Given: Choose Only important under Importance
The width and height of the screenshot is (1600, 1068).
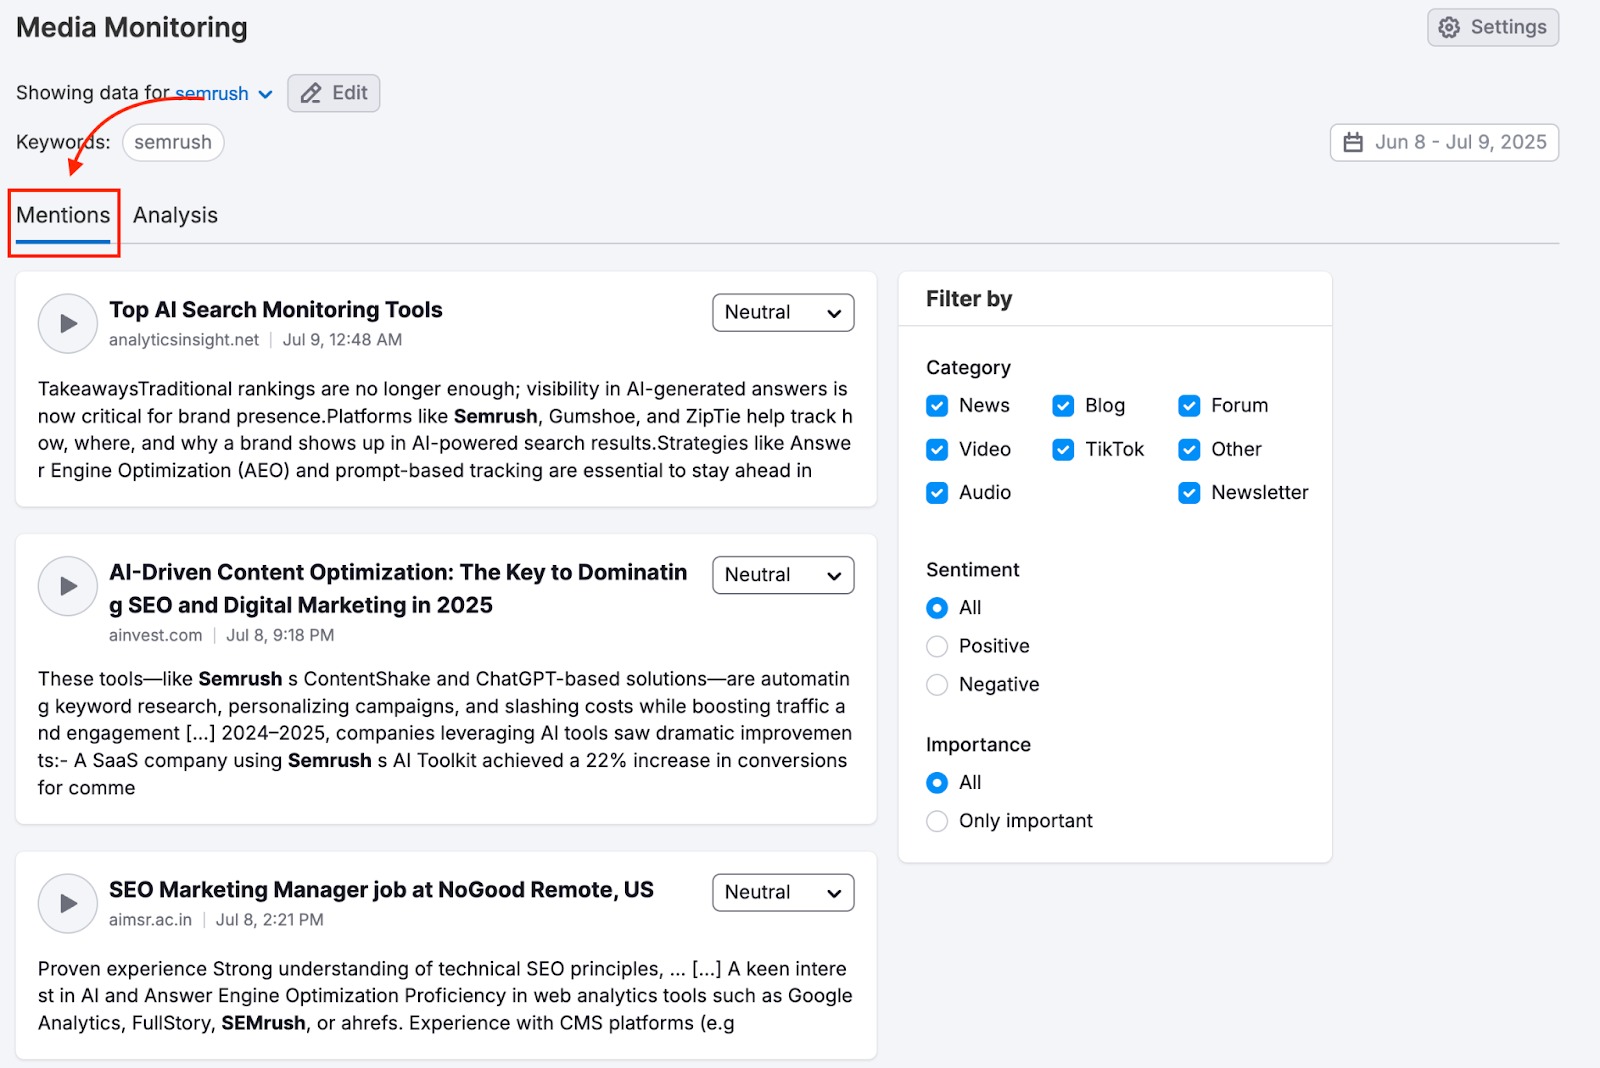Looking at the screenshot, I should (x=937, y=821).
